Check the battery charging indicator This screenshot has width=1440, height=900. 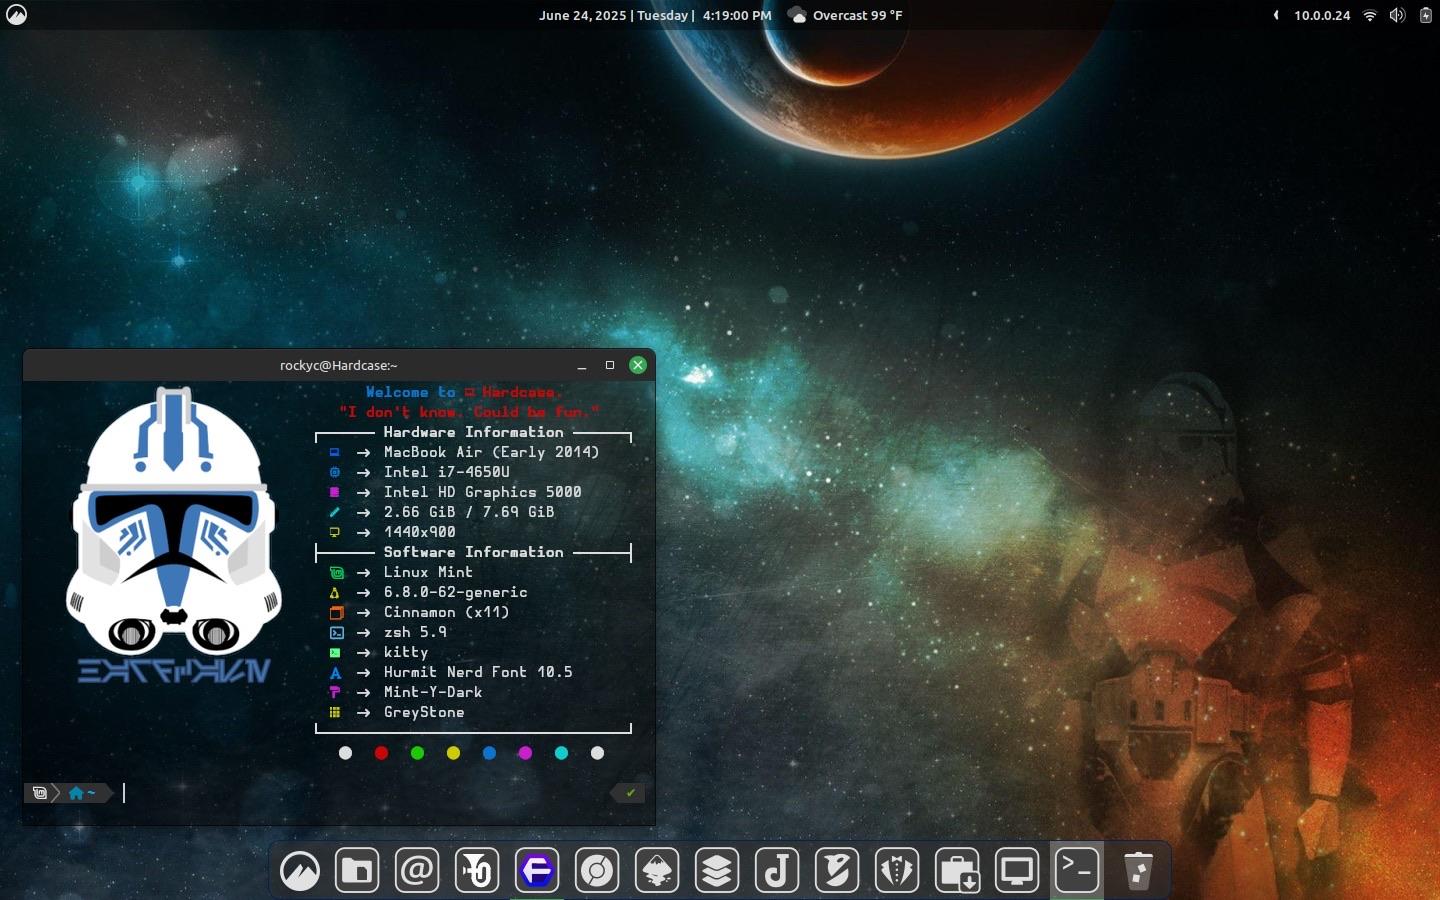pos(1425,15)
